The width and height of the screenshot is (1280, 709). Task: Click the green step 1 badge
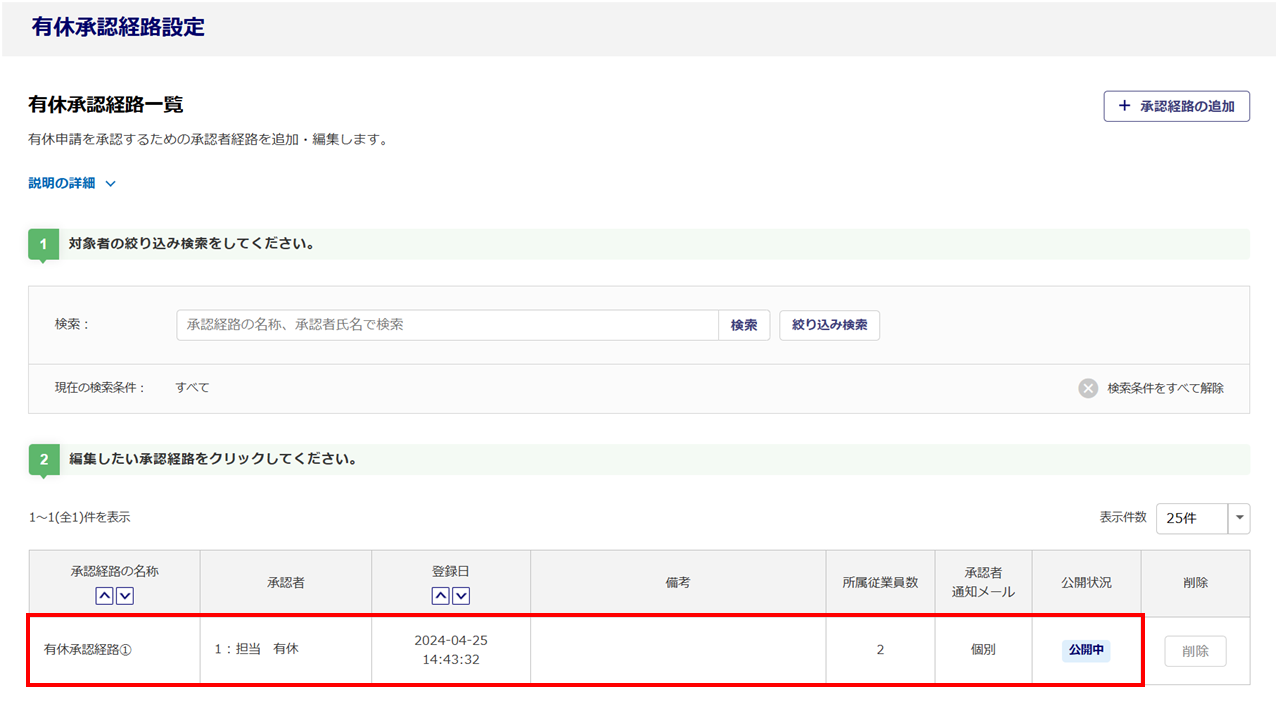(x=43, y=245)
